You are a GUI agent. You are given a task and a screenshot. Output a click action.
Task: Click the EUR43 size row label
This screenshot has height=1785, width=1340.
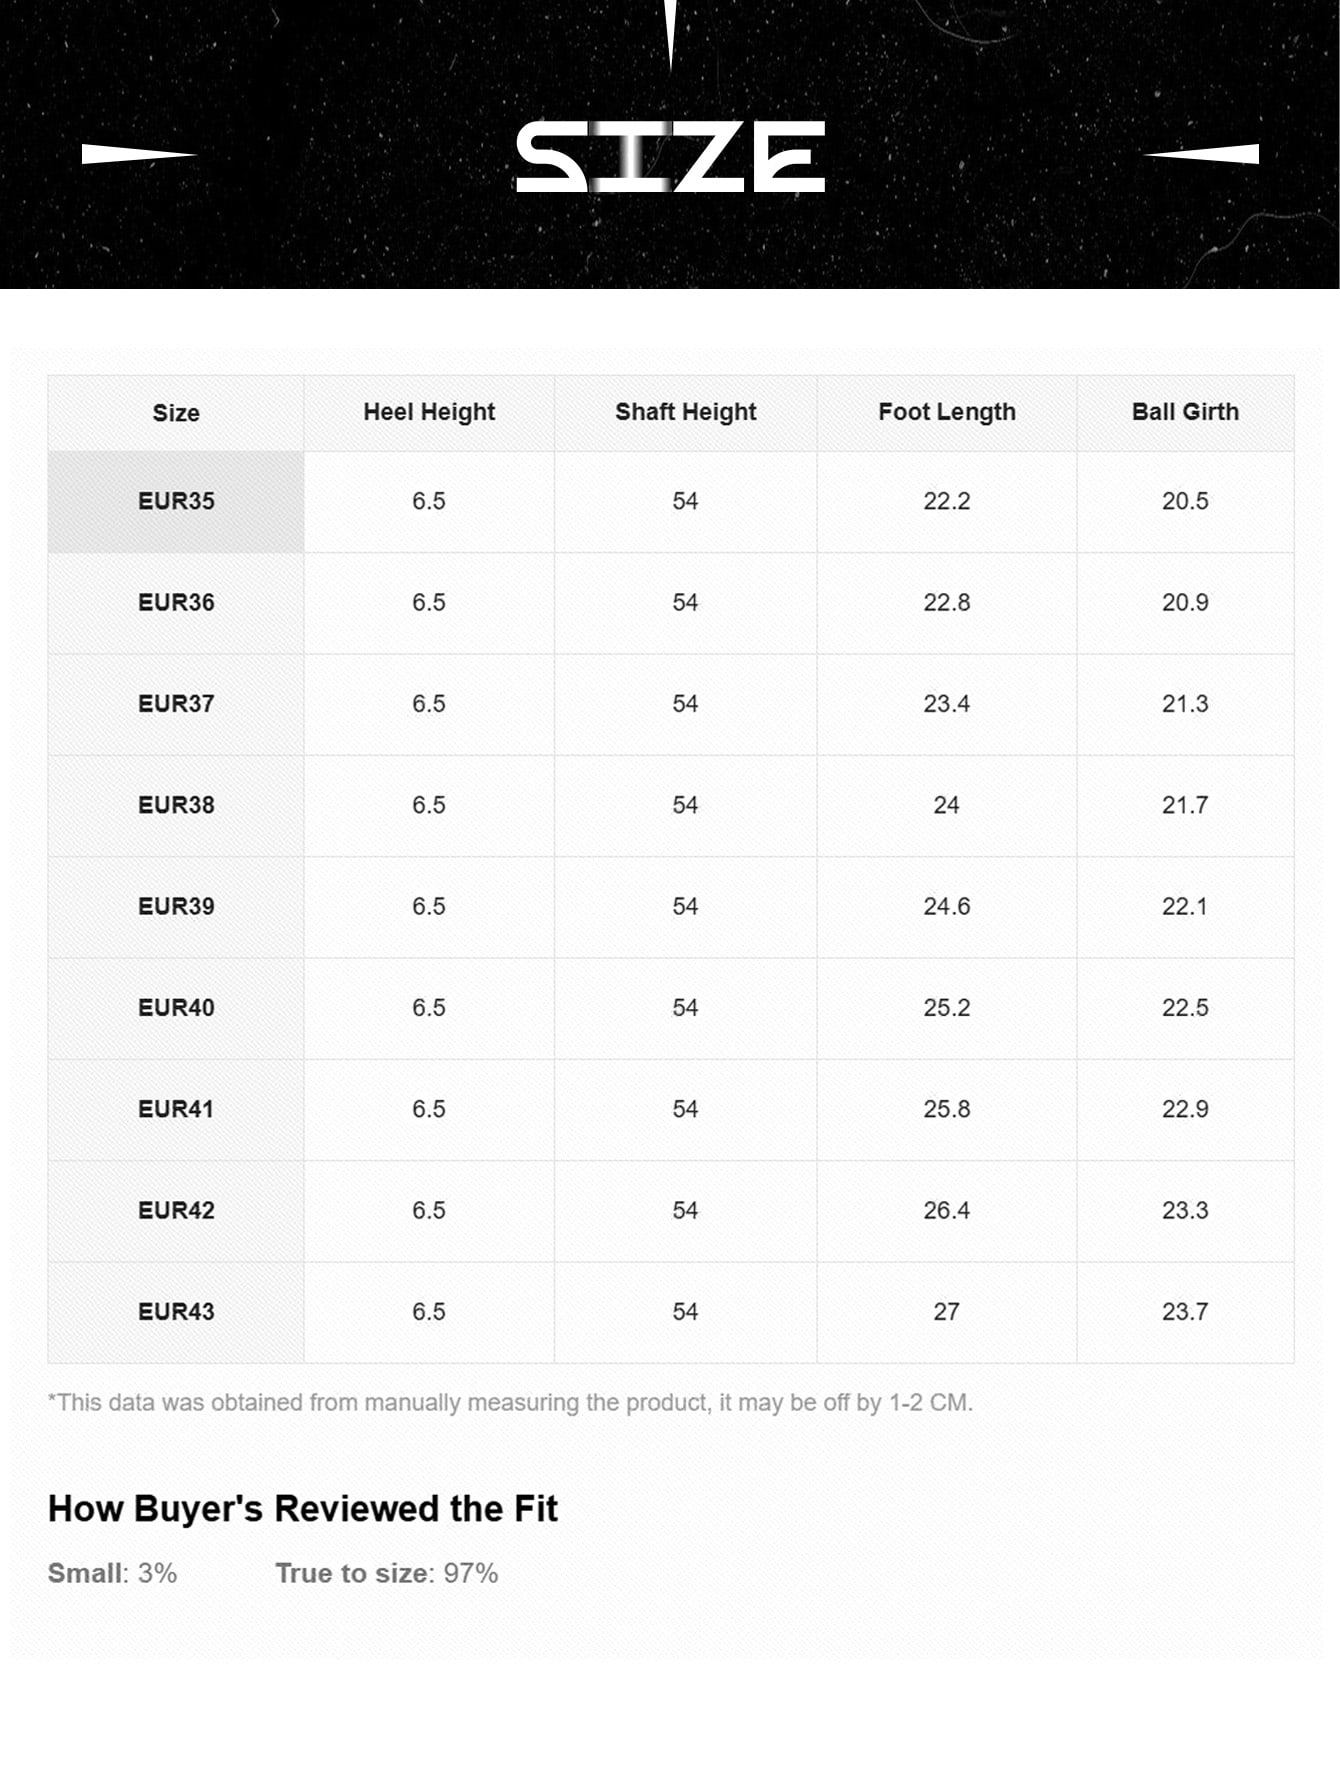[176, 1311]
